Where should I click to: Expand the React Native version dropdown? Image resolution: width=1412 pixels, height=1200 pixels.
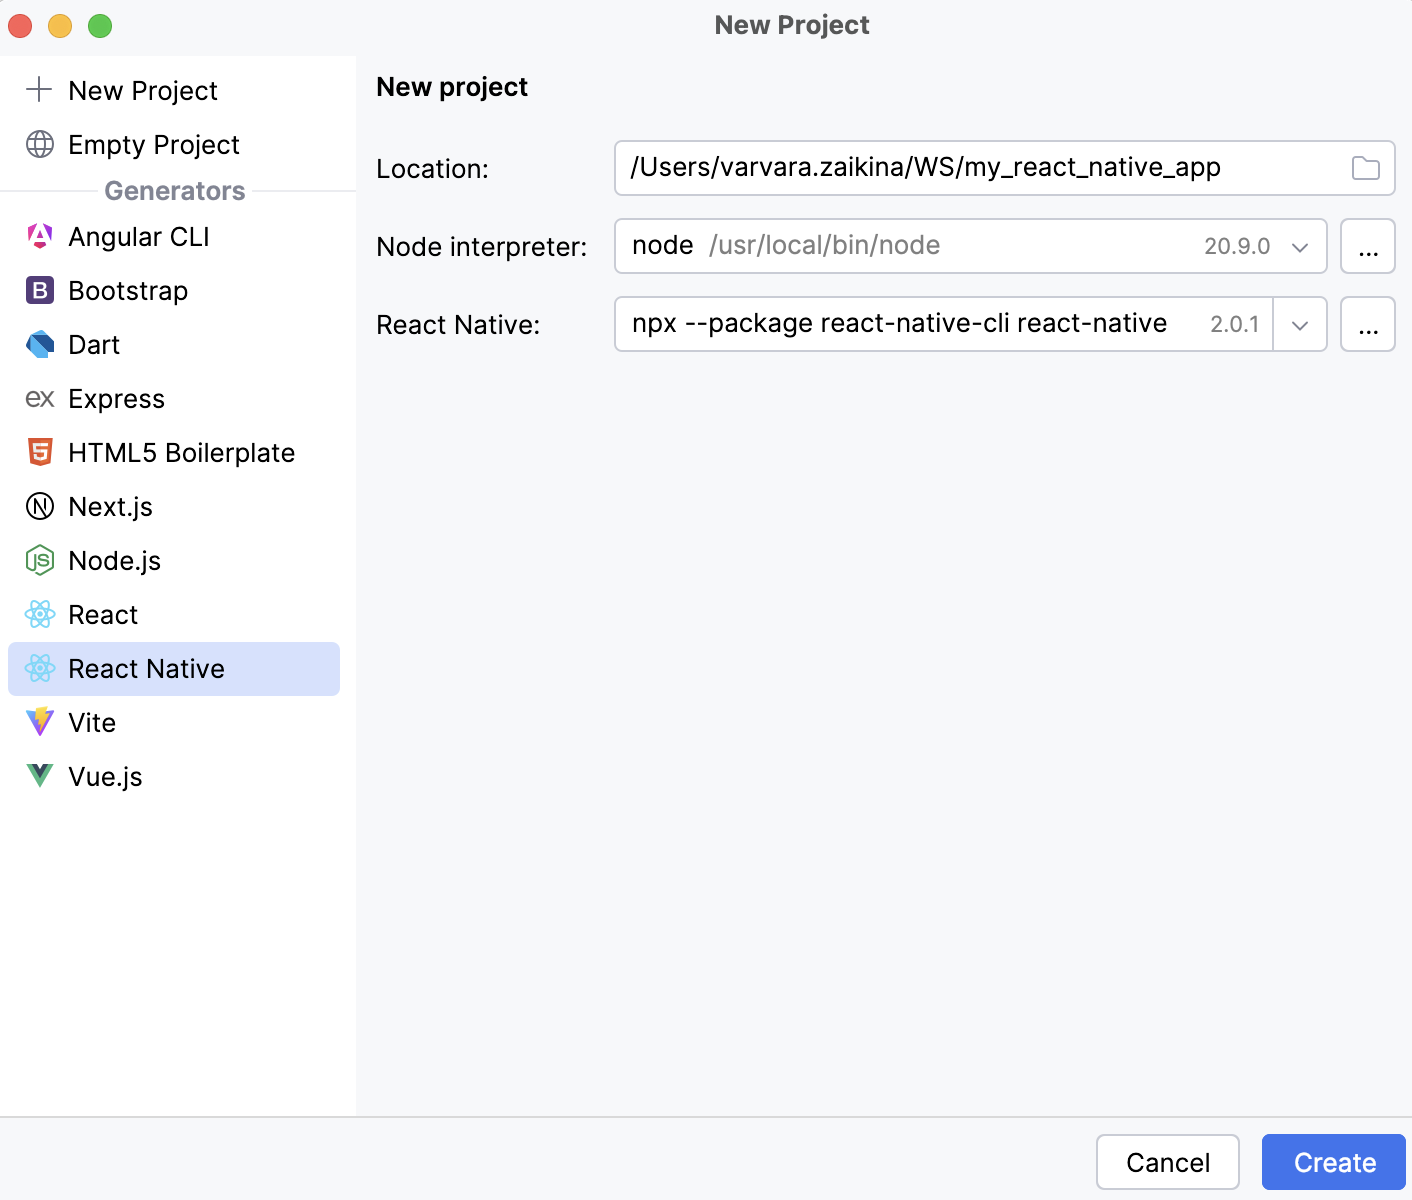pos(1300,324)
